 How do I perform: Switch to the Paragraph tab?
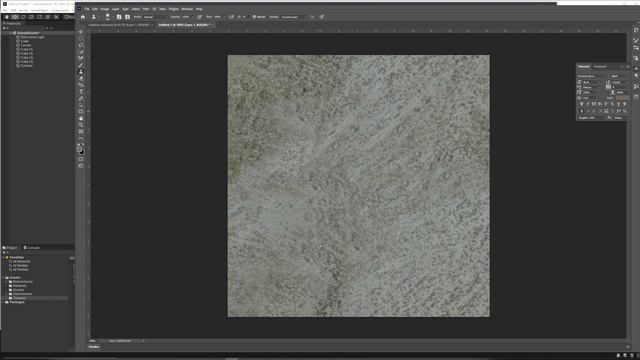point(600,67)
